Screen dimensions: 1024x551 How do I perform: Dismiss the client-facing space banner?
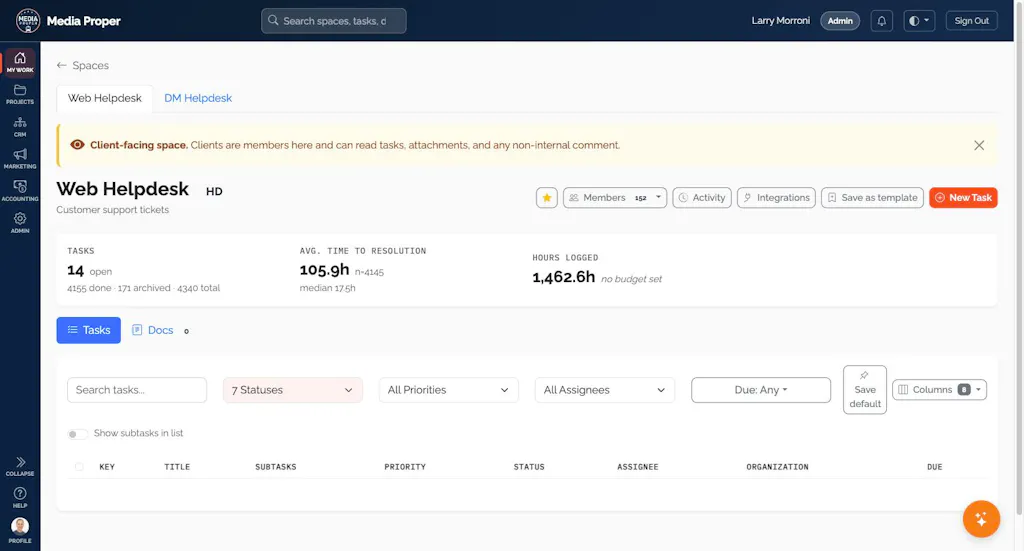point(979,146)
